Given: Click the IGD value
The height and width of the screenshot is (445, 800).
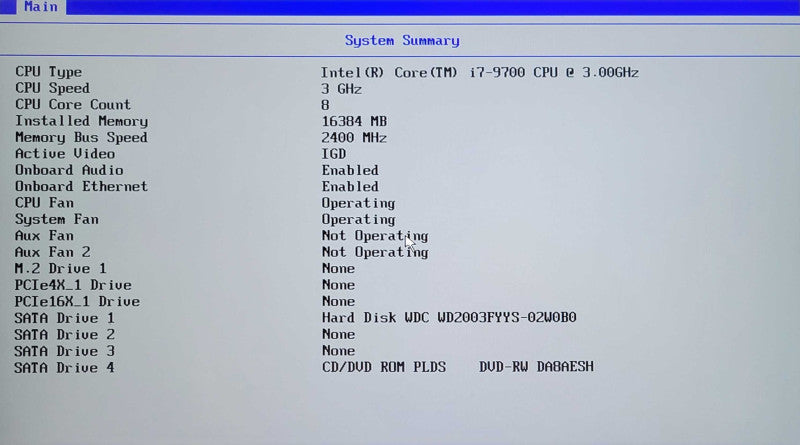Looking at the screenshot, I should tap(334, 154).
